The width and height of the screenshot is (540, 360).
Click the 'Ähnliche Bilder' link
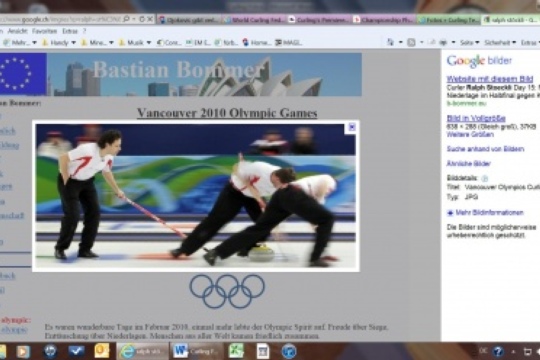[468, 164]
